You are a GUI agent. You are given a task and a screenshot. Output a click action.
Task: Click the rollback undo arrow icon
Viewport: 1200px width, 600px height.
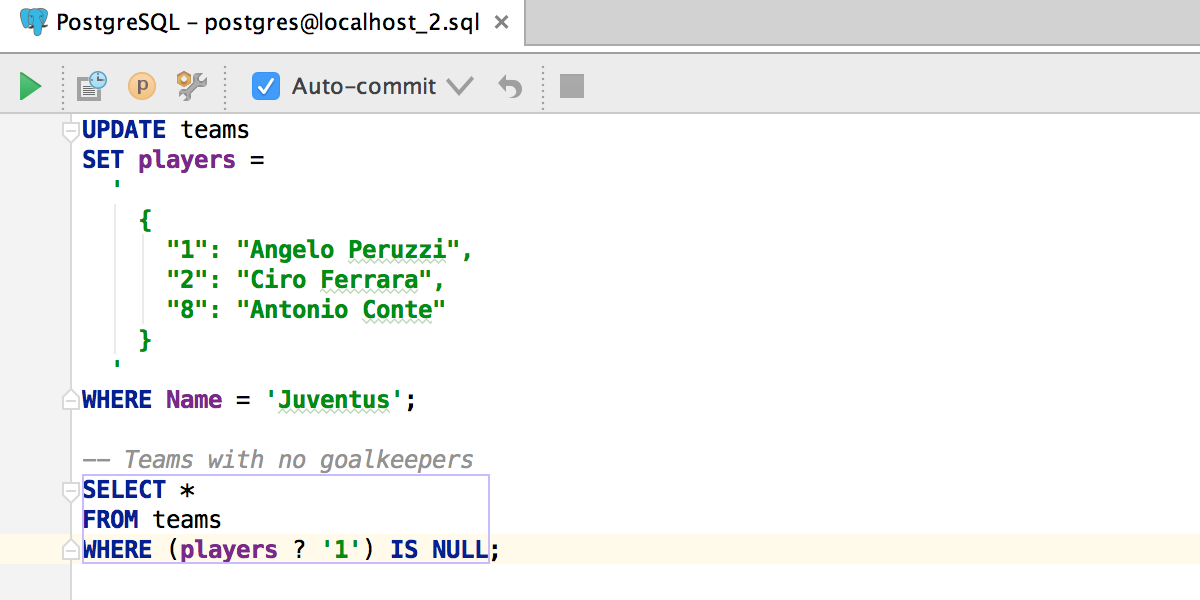point(510,87)
